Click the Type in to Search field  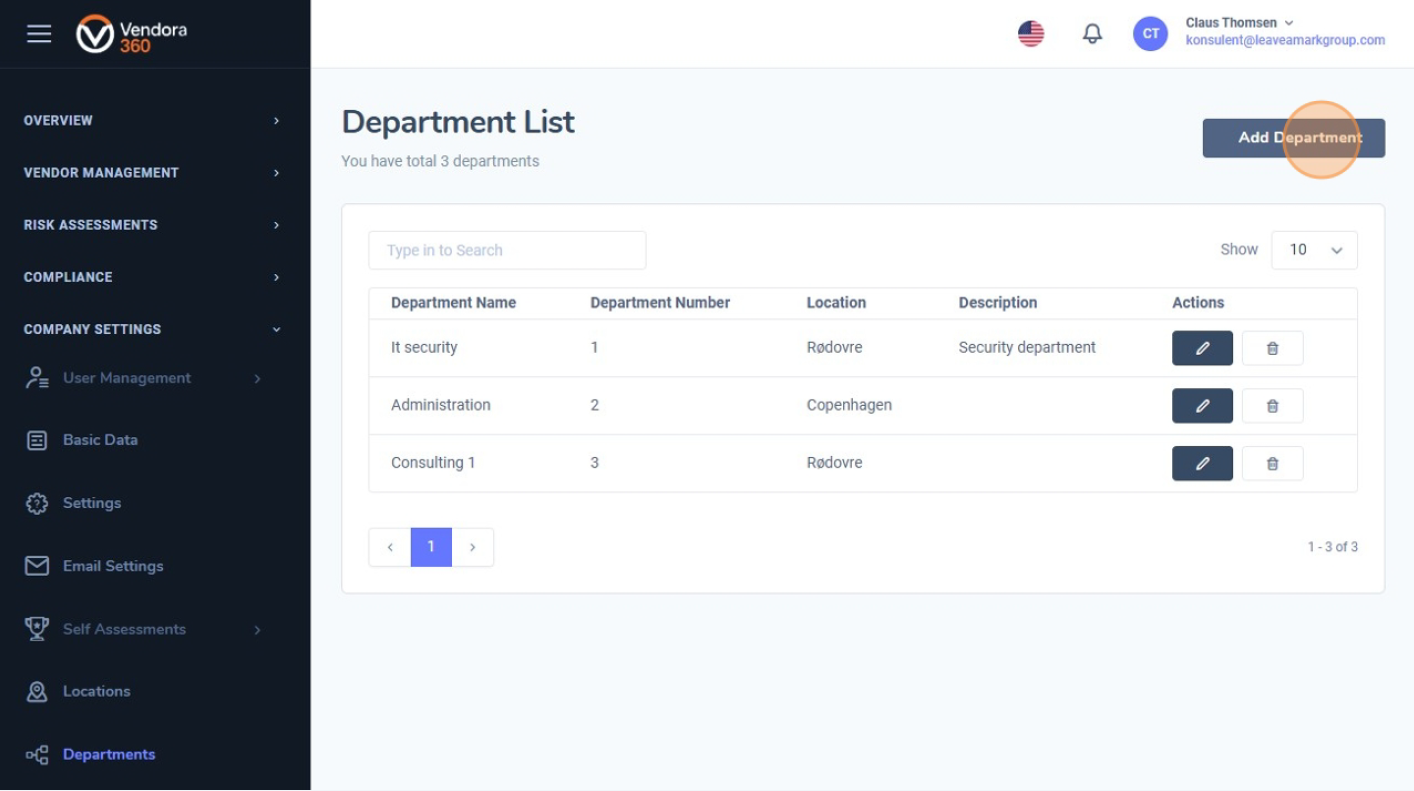tap(507, 250)
